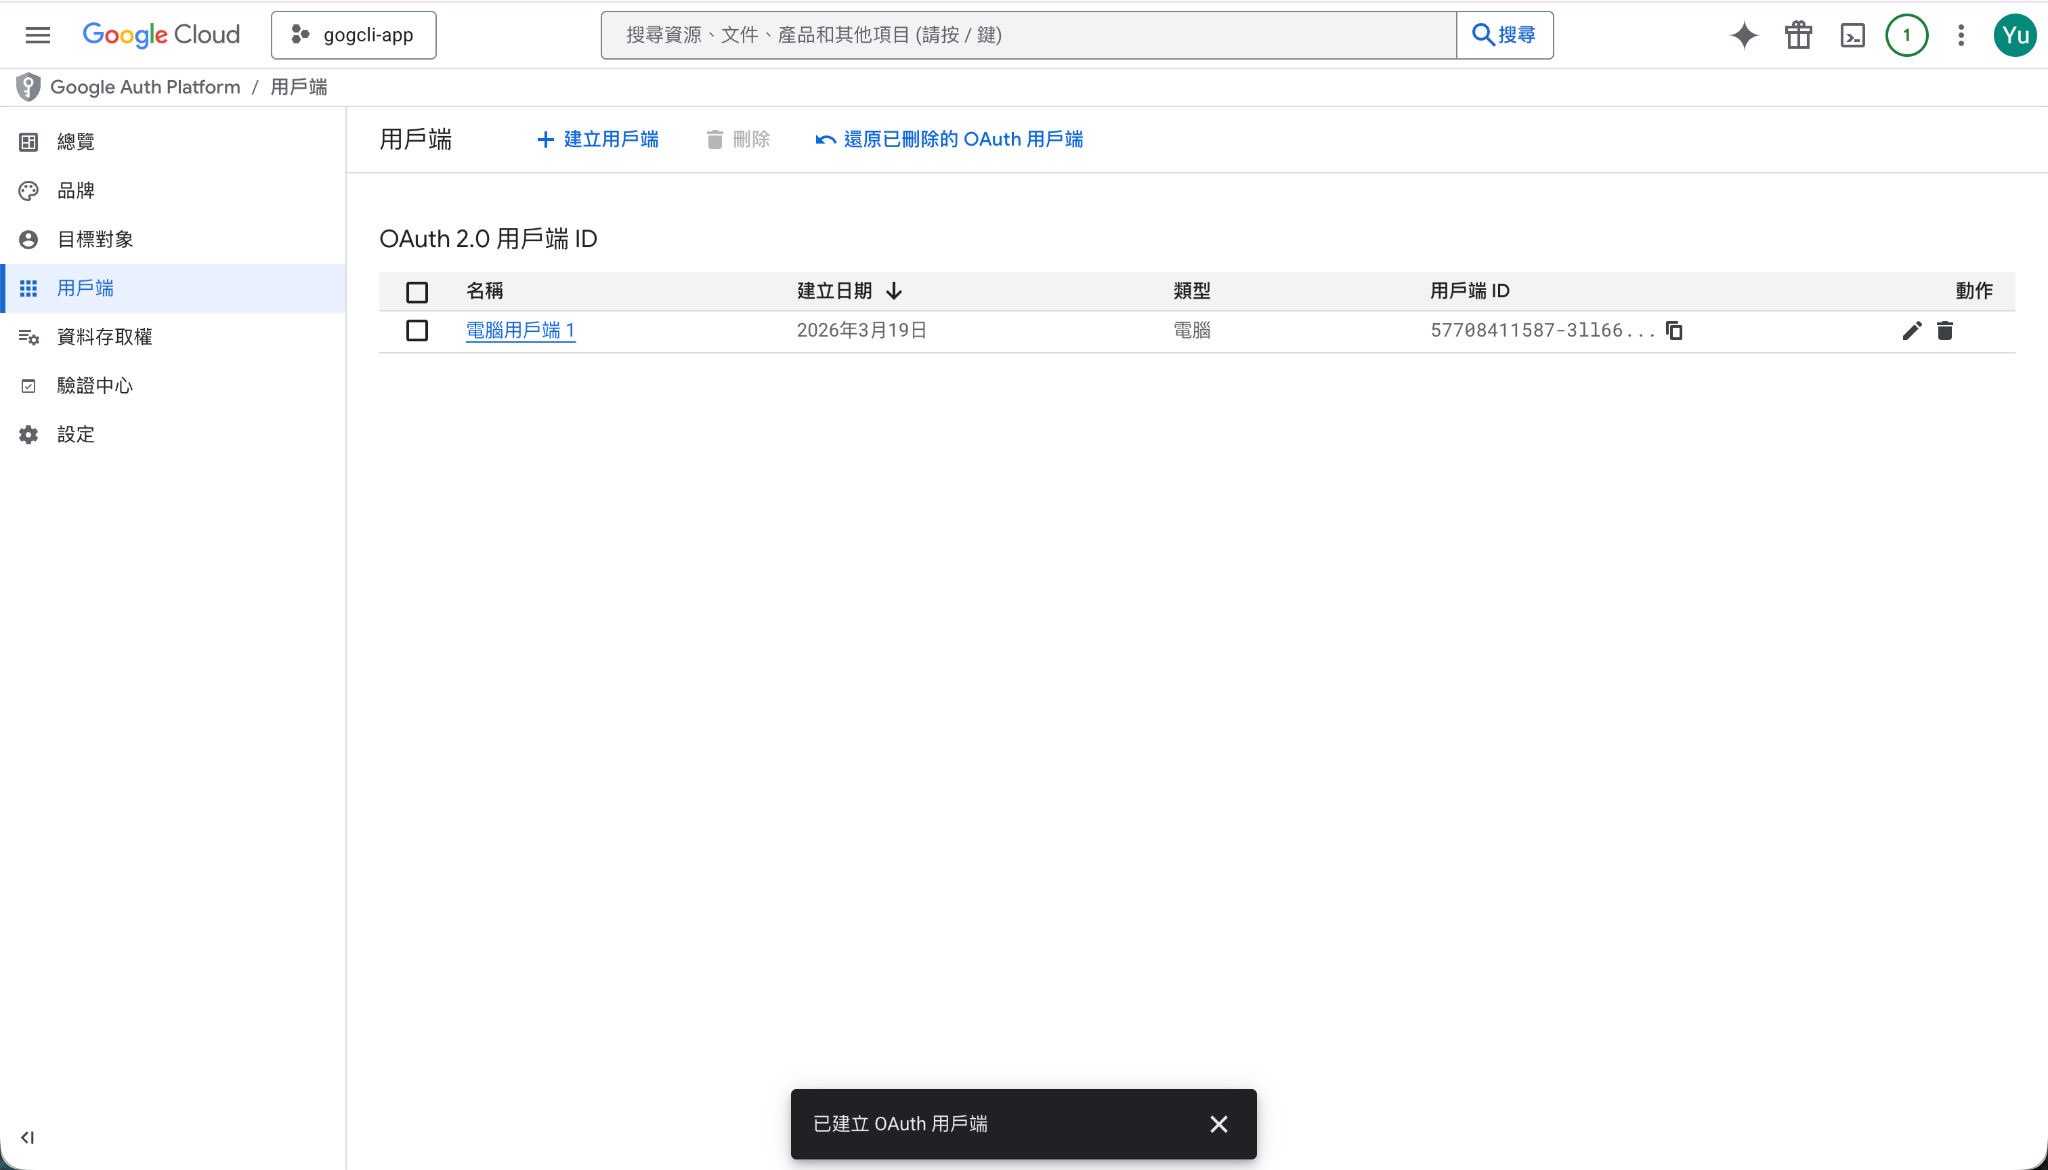2048x1170 pixels.
Task: Go to 品牌 in the sidebar
Action: 76,190
